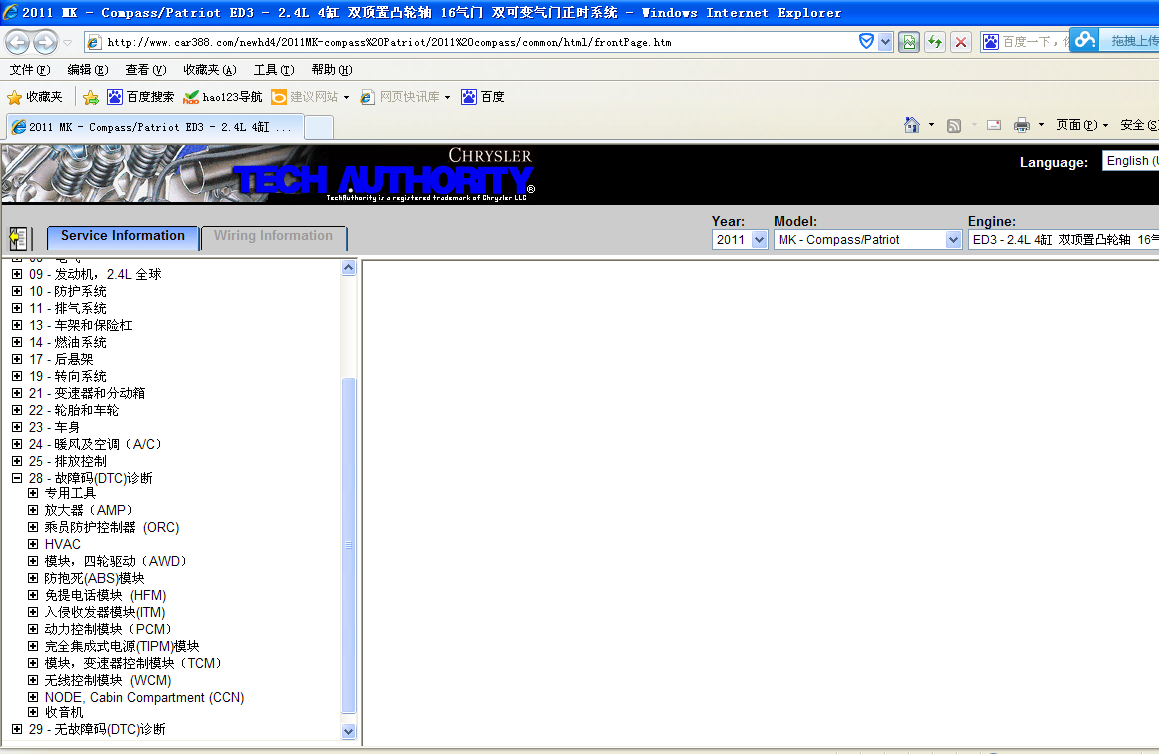This screenshot has width=1159, height=754.
Task: Switch to the Service Information tab
Action: click(x=123, y=237)
